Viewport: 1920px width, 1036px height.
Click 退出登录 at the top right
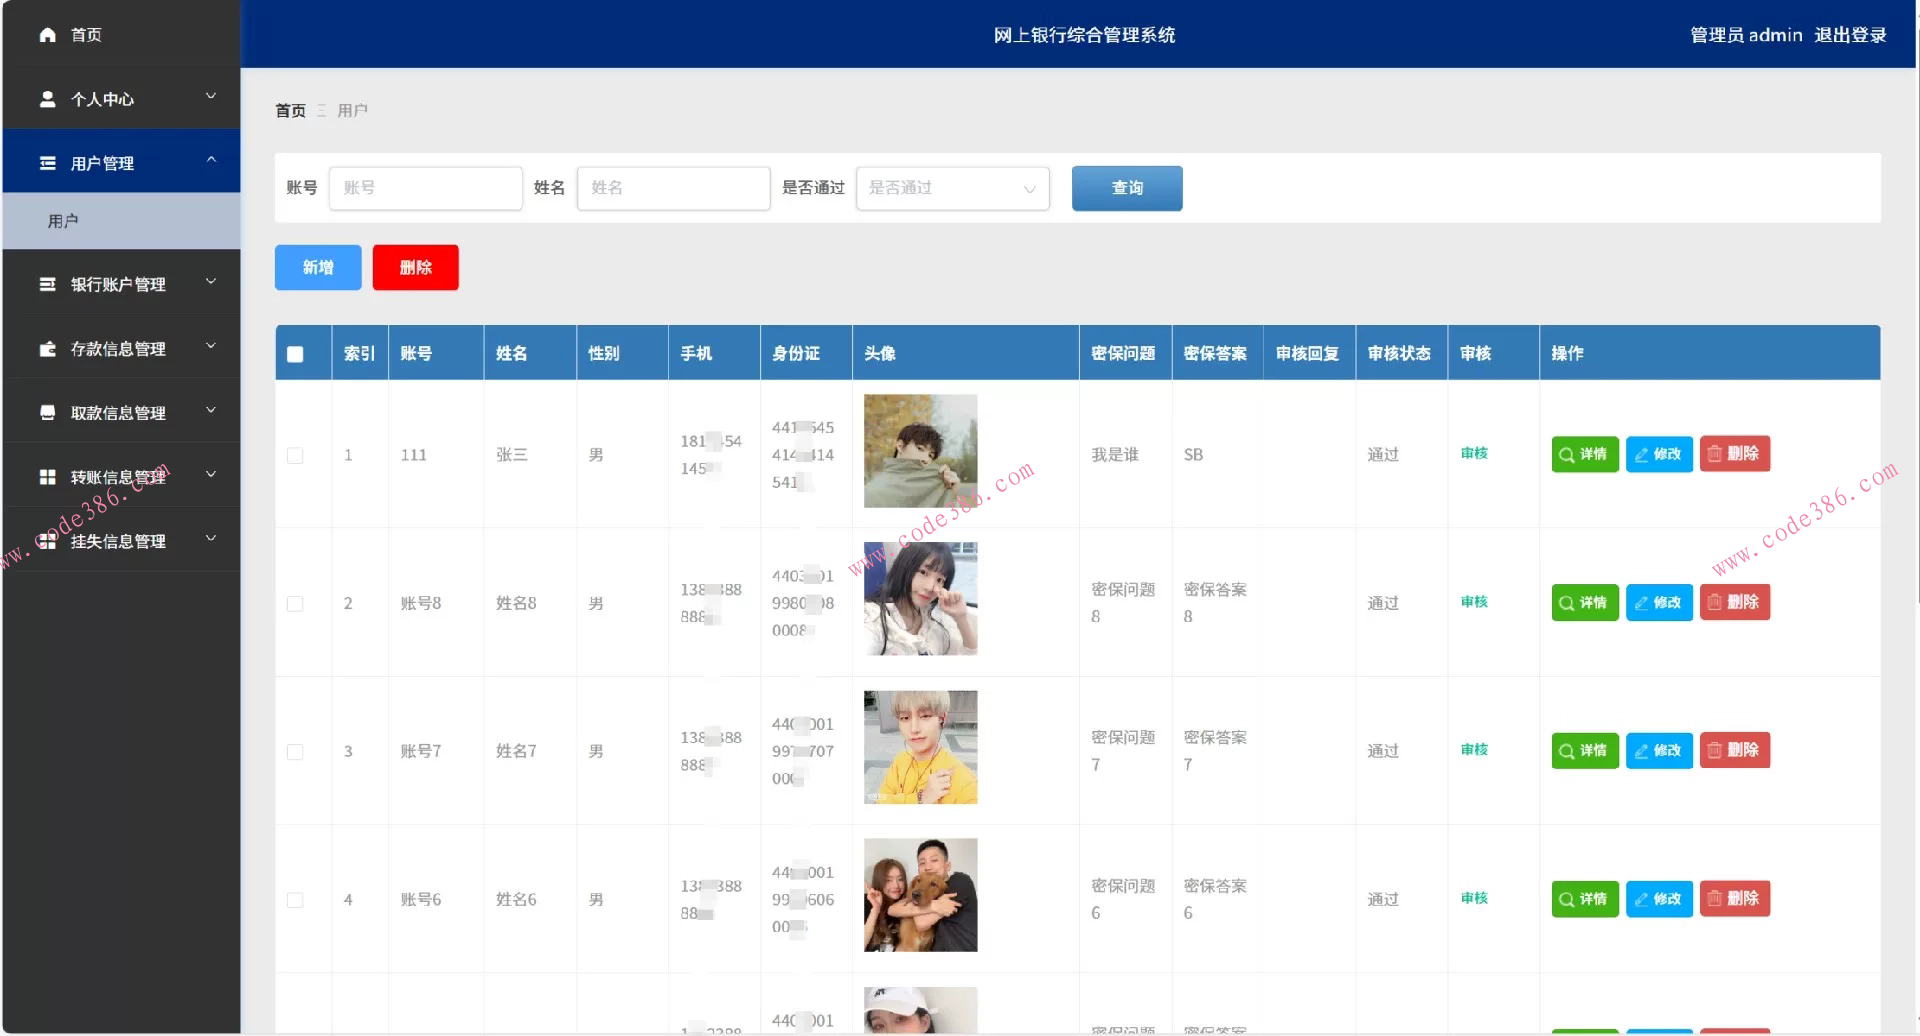click(1851, 34)
